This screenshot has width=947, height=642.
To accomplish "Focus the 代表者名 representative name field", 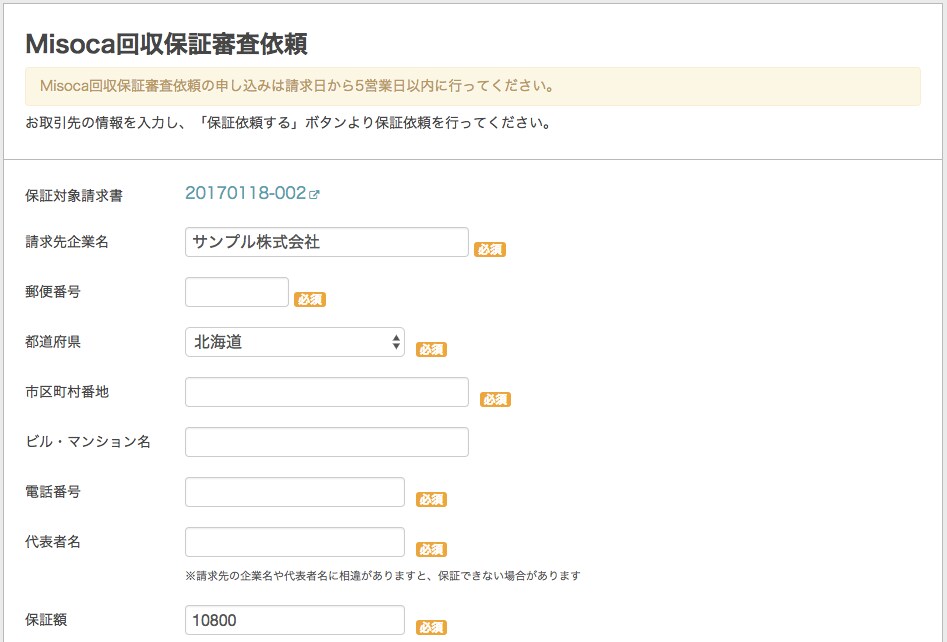I will (295, 542).
